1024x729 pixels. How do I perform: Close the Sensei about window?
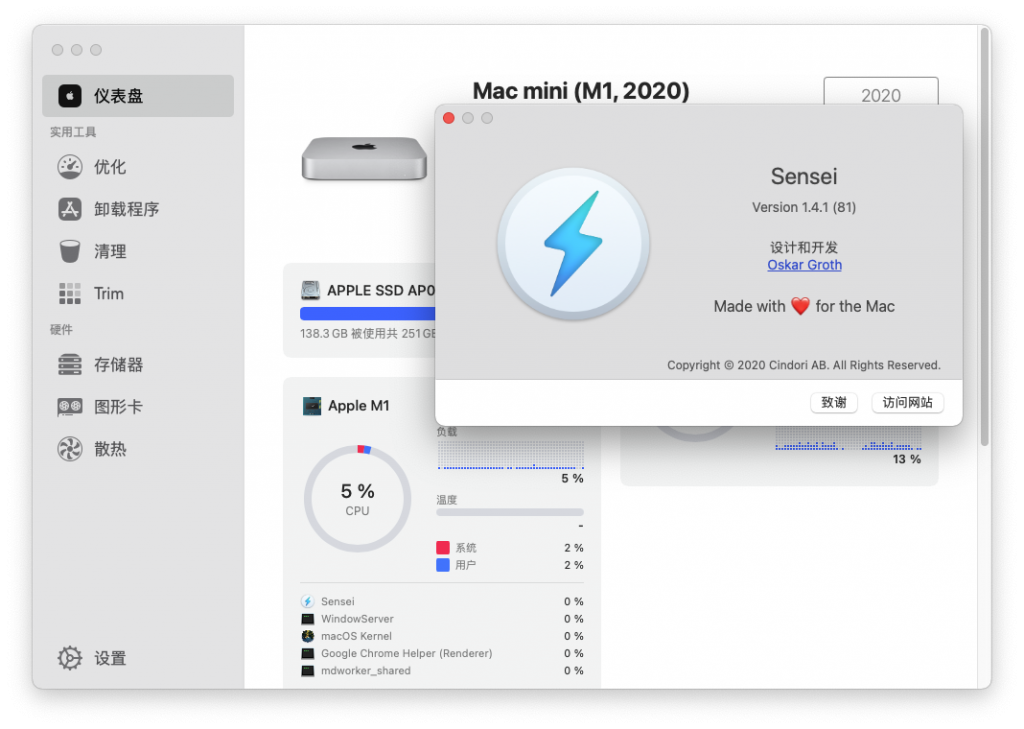[449, 118]
